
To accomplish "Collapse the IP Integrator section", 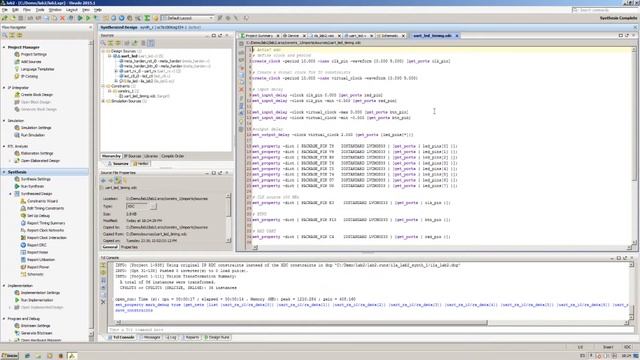I will (4, 88).
